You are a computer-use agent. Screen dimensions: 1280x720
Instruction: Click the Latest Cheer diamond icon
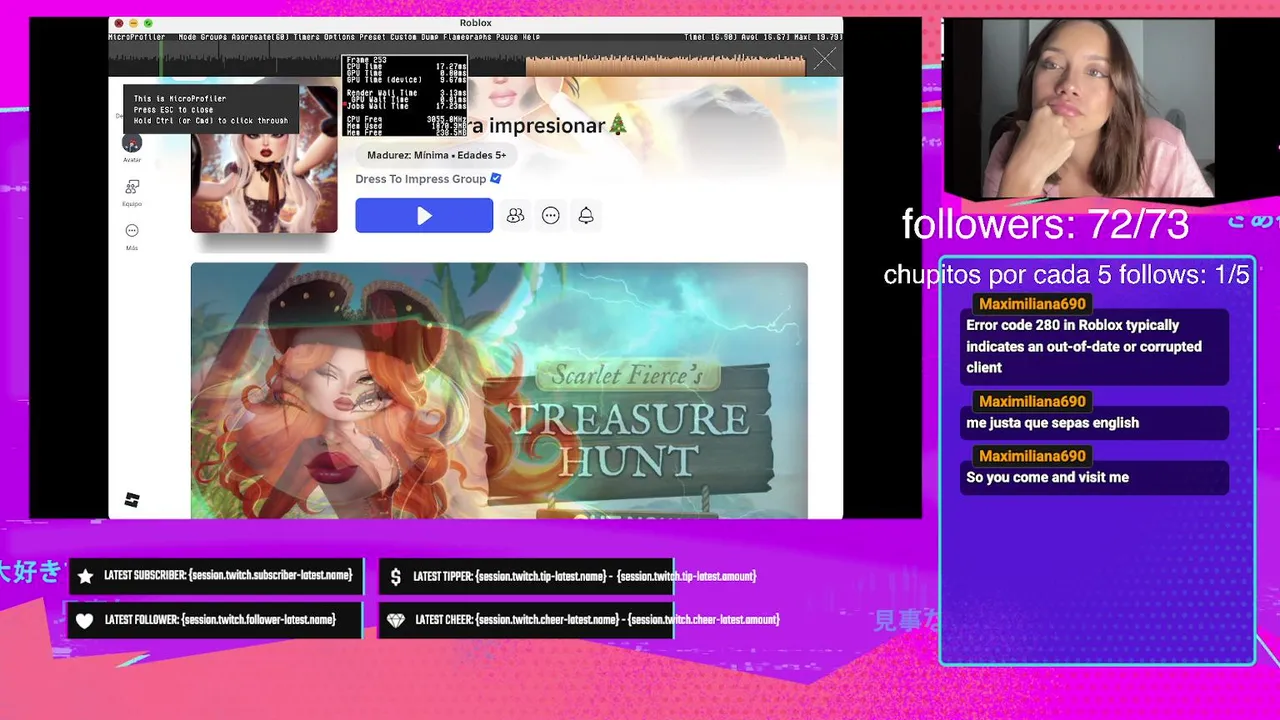point(396,621)
